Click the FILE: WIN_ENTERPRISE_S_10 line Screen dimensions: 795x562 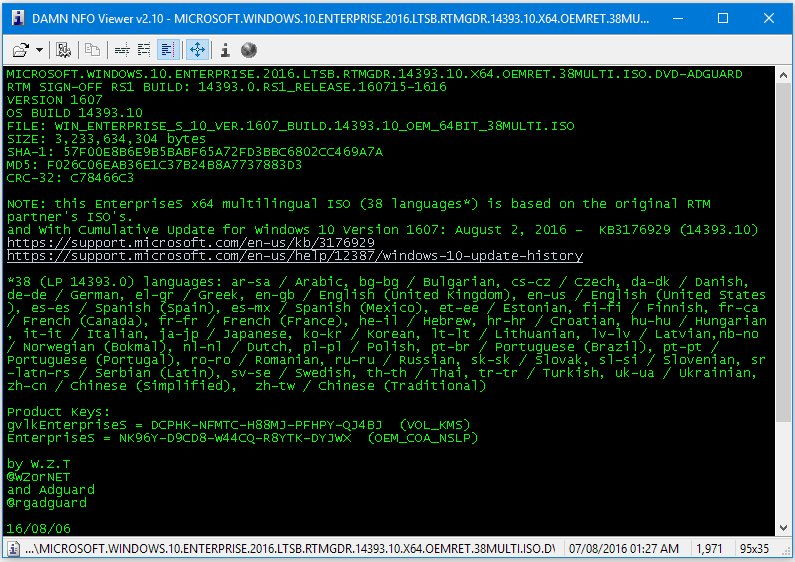pyautogui.click(x=291, y=126)
